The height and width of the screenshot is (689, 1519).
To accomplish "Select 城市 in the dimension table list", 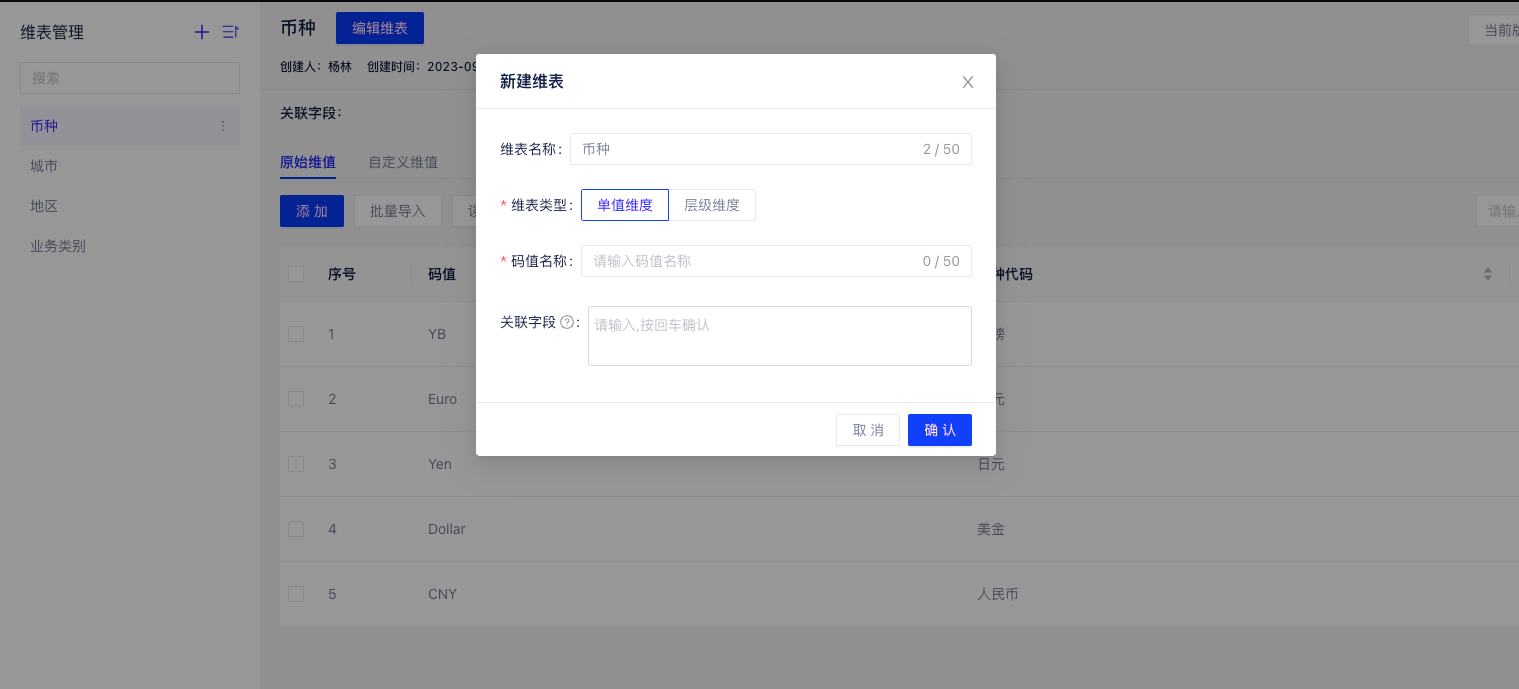I will [x=44, y=166].
